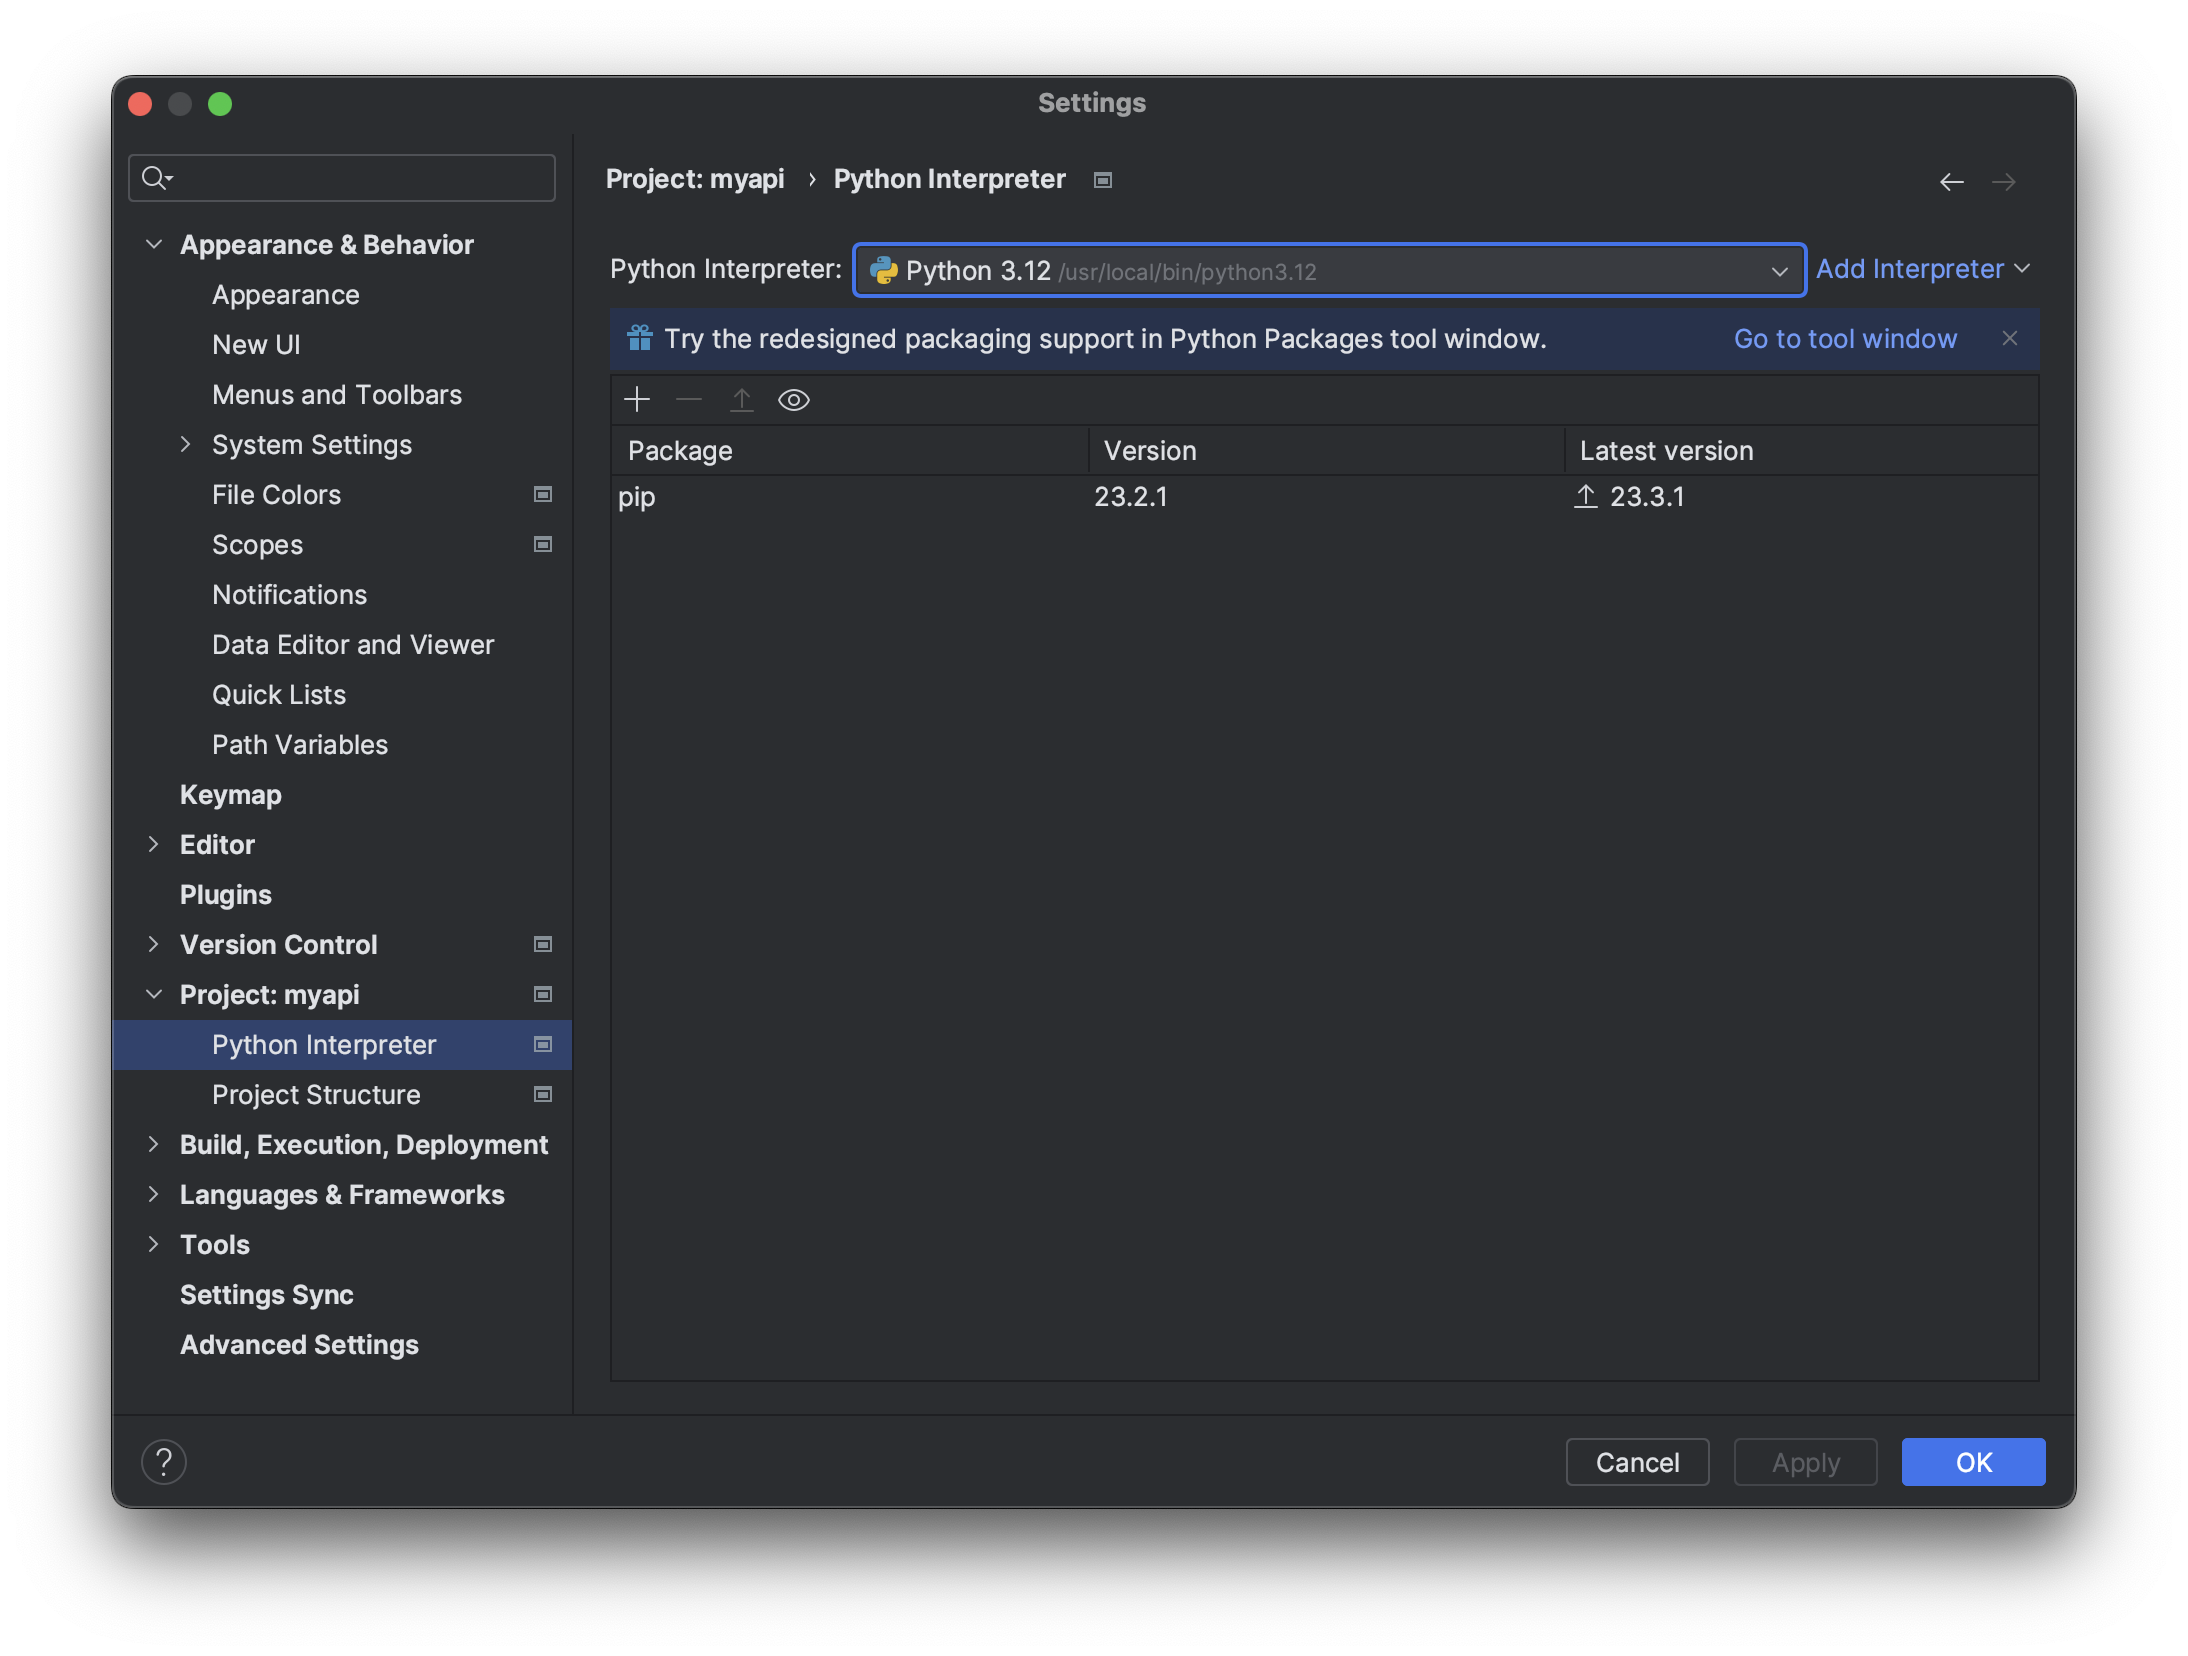Click the gift icon in the banner
This screenshot has height=1656, width=2188.
pos(640,338)
